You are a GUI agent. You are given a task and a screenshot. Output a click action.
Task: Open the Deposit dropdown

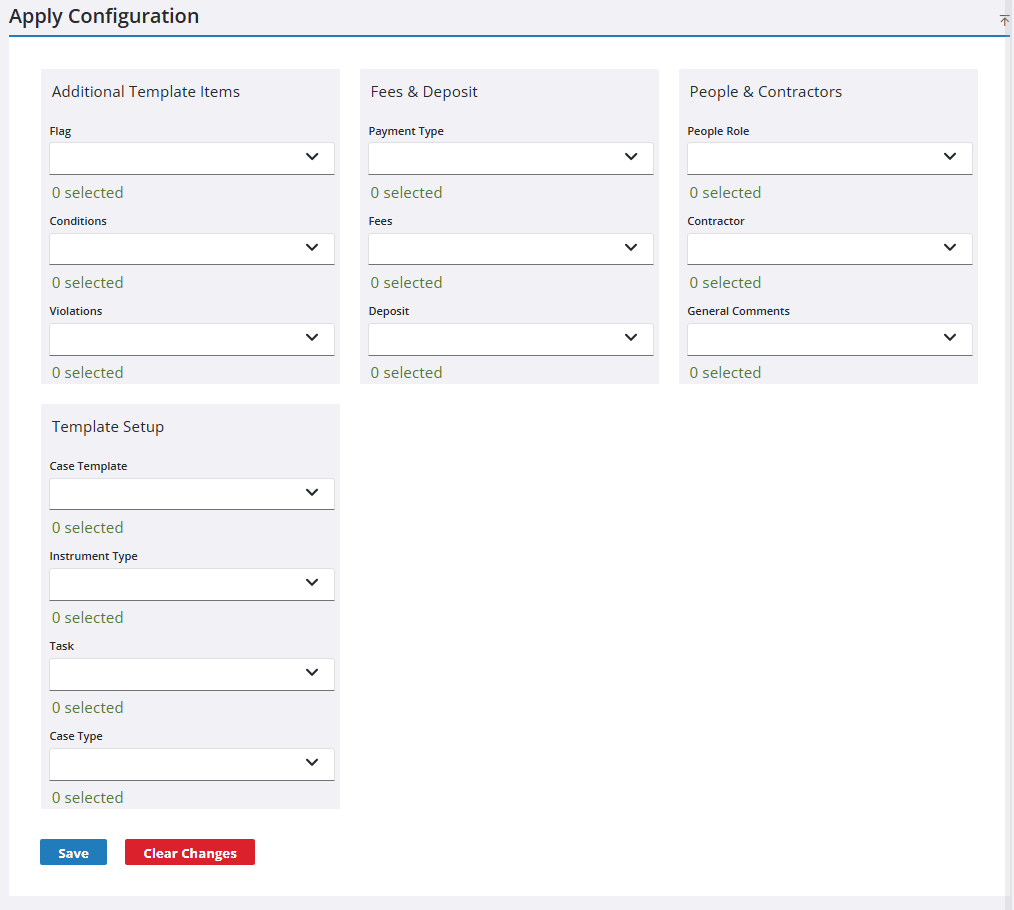(510, 338)
